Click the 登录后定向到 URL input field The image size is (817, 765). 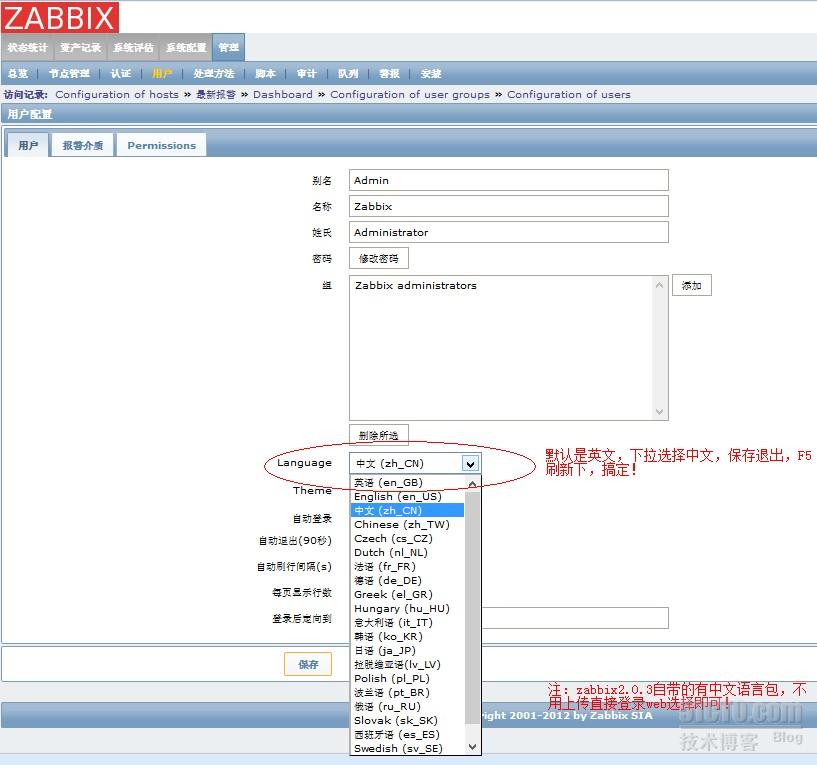[x=575, y=618]
